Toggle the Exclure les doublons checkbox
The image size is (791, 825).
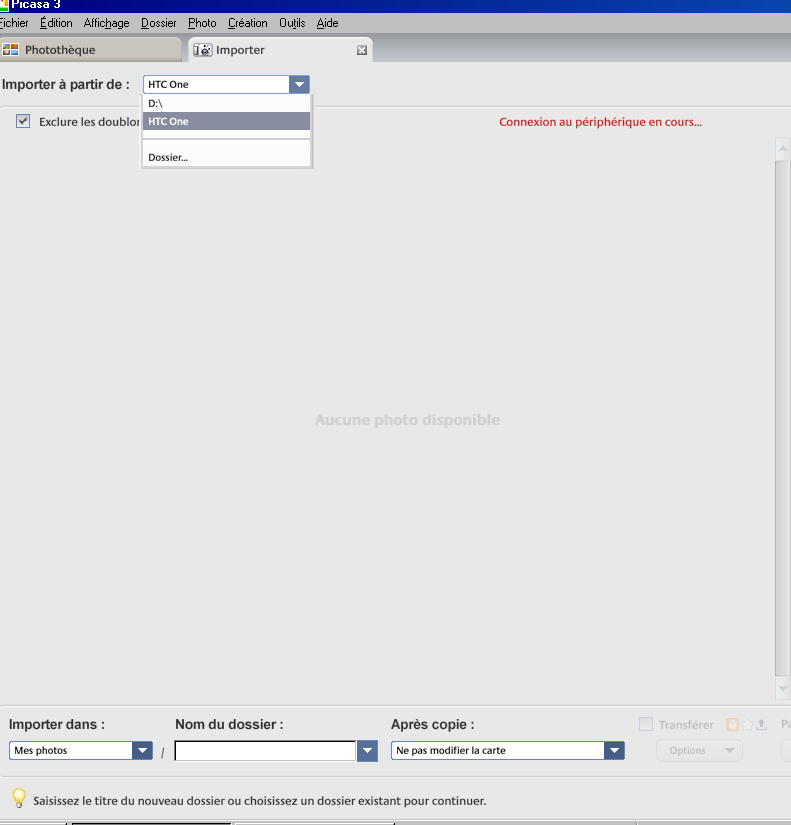[23, 121]
